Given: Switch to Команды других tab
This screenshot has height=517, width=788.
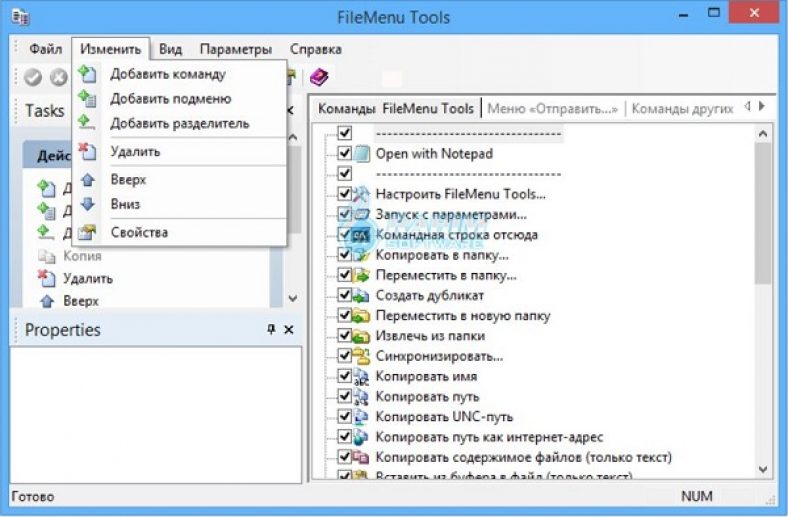Looking at the screenshot, I should [x=682, y=109].
